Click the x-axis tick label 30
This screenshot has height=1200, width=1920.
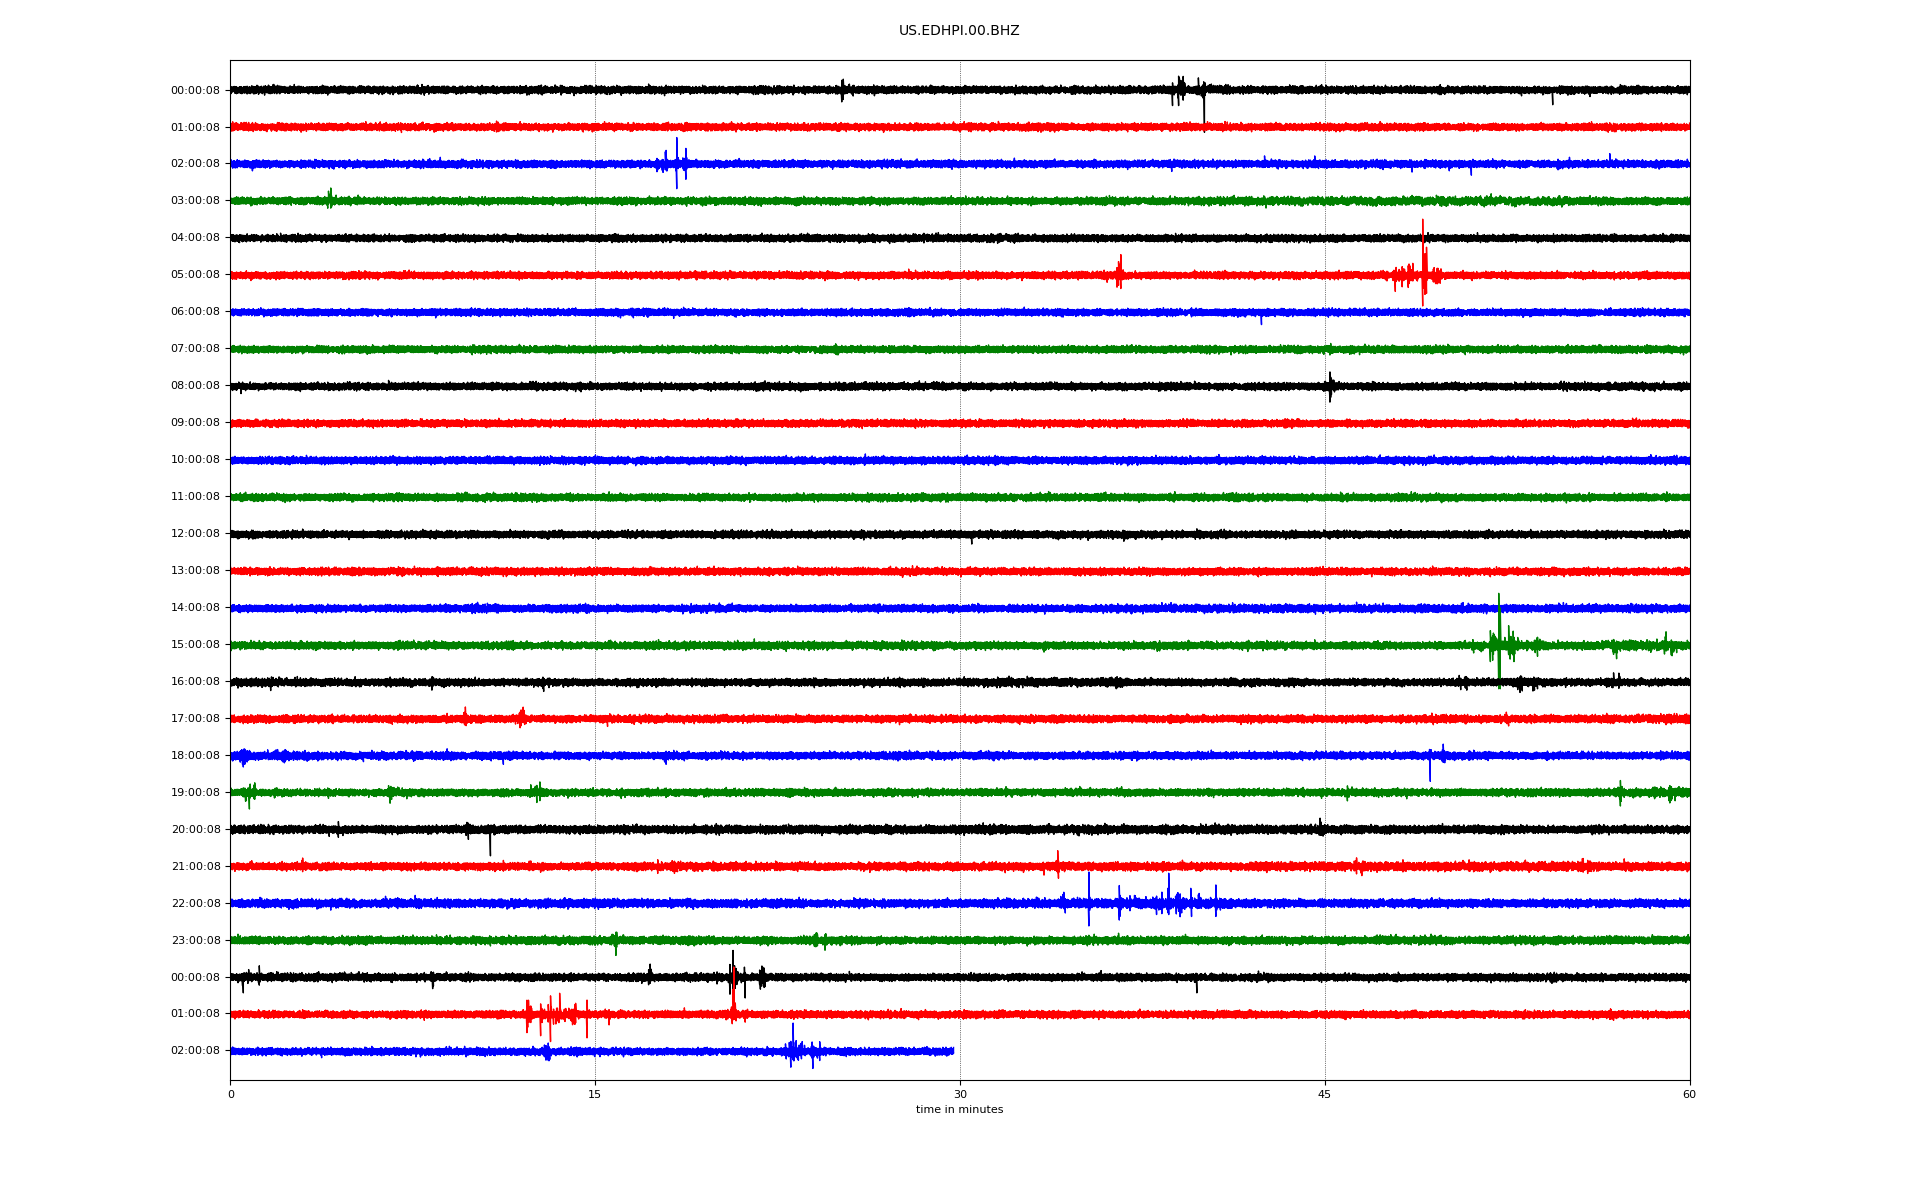pos(960,1095)
